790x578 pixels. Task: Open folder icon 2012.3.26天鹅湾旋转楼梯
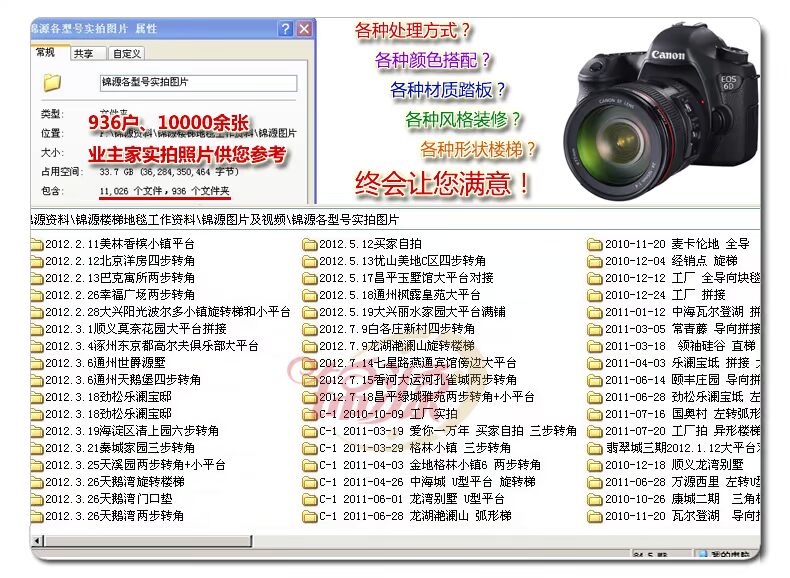(x=37, y=483)
